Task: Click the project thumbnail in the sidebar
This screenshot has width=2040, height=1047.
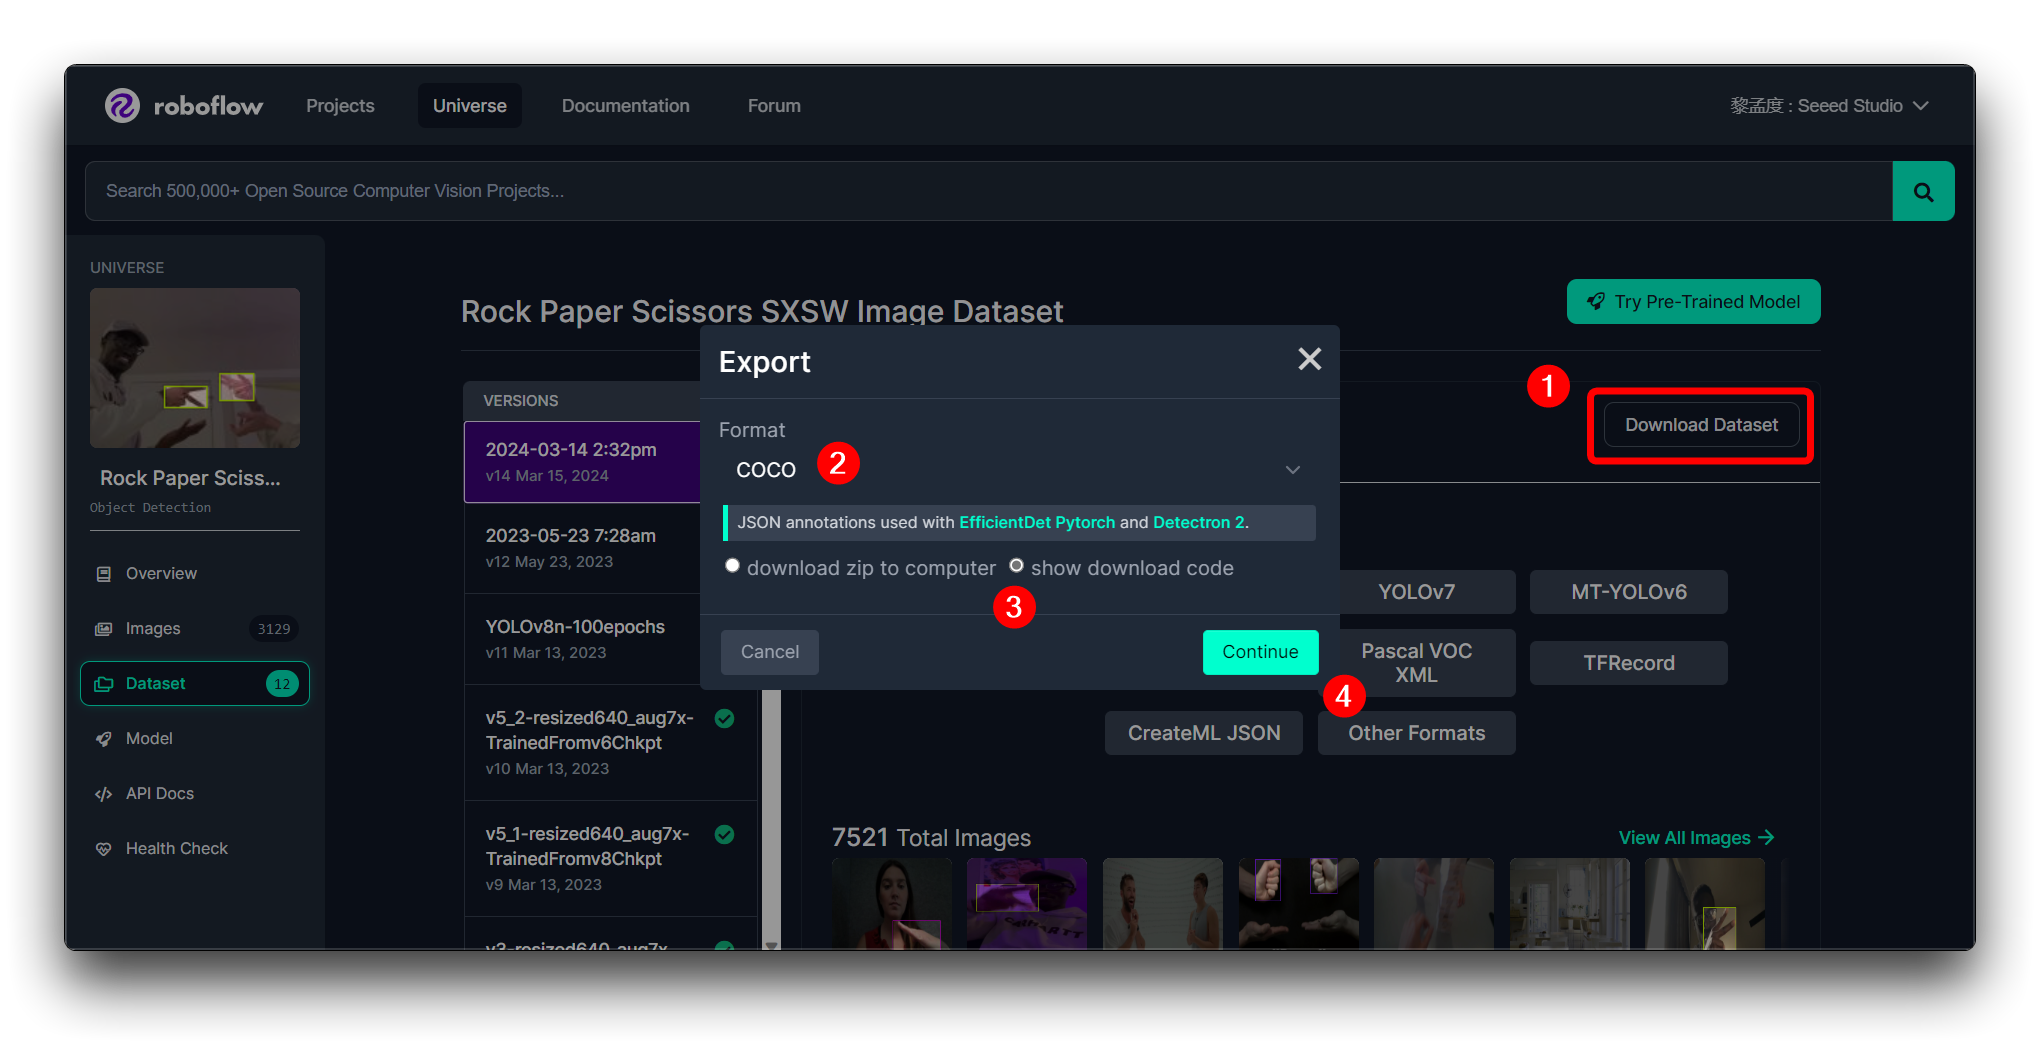Action: click(x=195, y=368)
